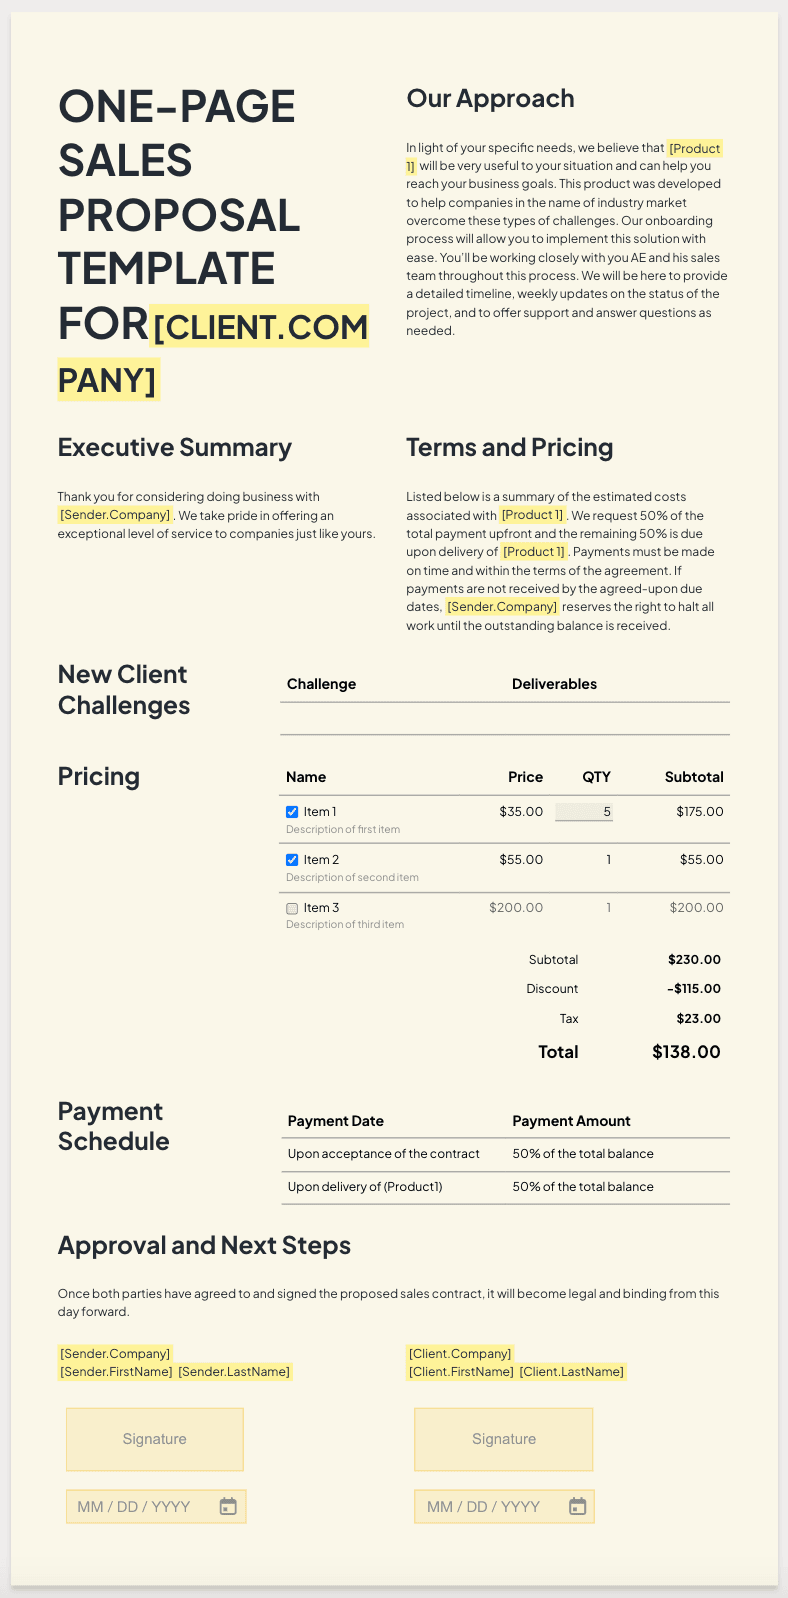The image size is (788, 1598).
Task: Open the calendar icon in sender's date field
Action: pyautogui.click(x=228, y=1506)
